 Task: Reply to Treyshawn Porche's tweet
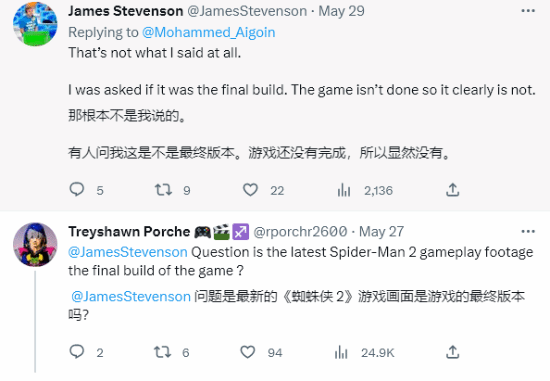(77, 352)
